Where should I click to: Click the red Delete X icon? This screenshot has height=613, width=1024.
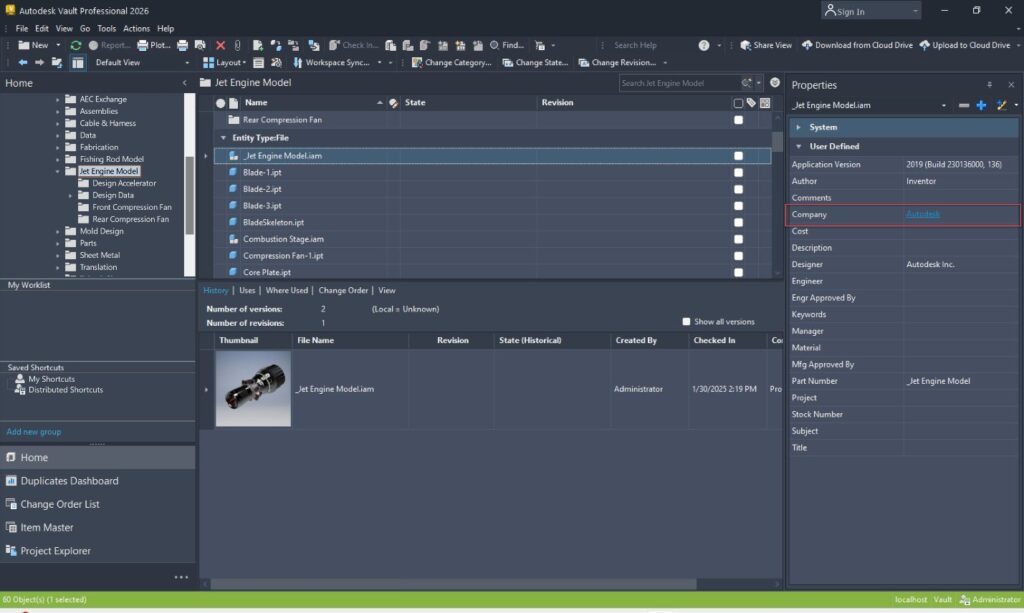click(220, 45)
